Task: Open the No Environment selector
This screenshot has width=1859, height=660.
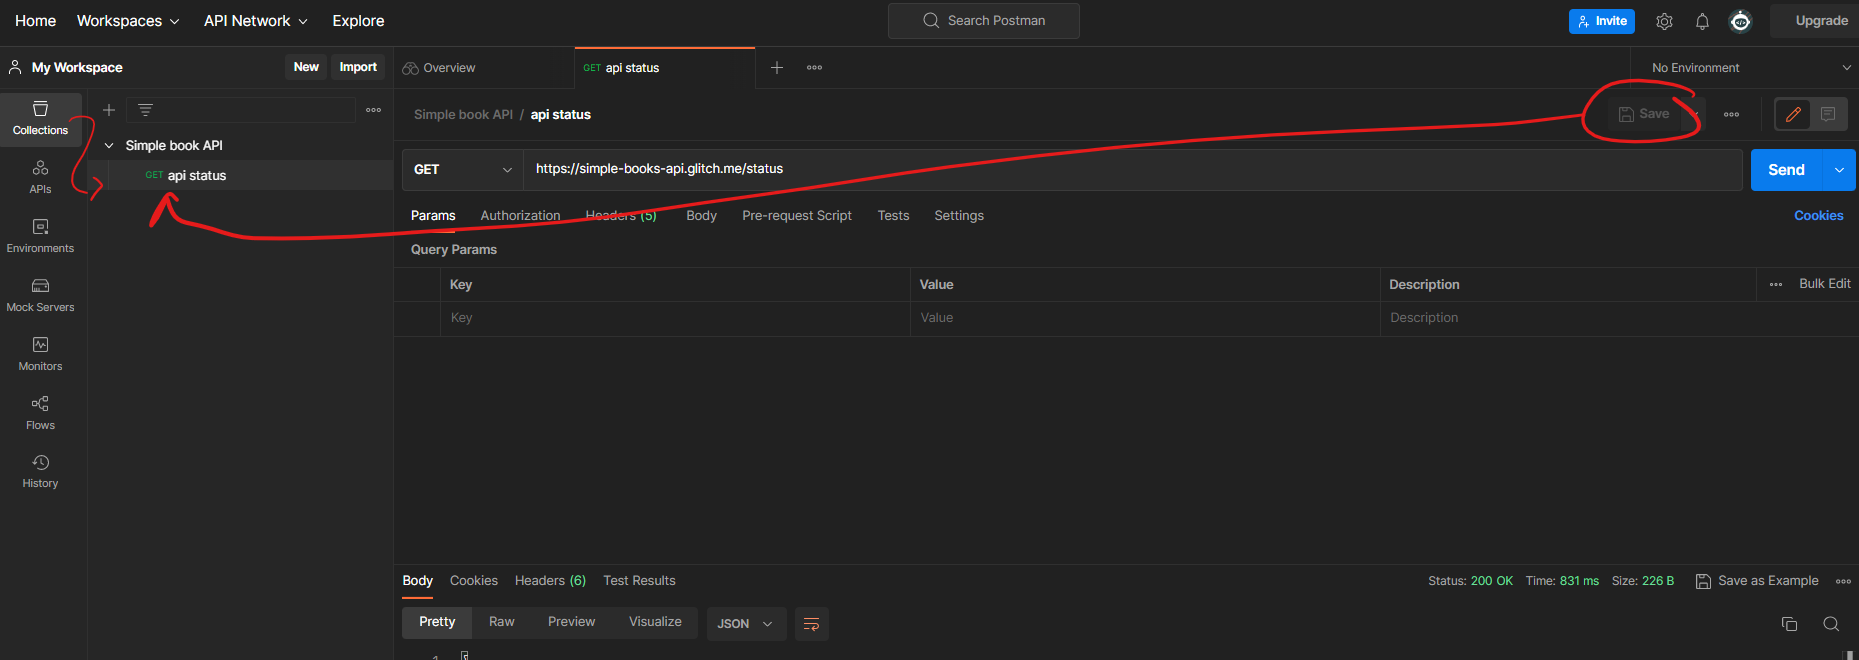Action: click(1750, 67)
